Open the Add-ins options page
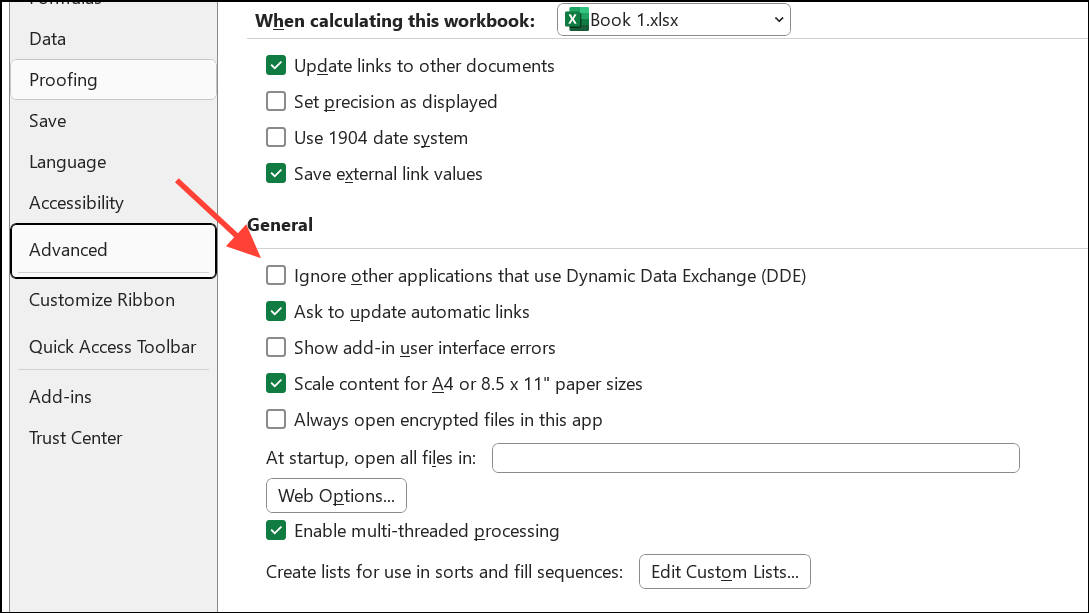Image resolution: width=1089 pixels, height=613 pixels. click(x=60, y=397)
